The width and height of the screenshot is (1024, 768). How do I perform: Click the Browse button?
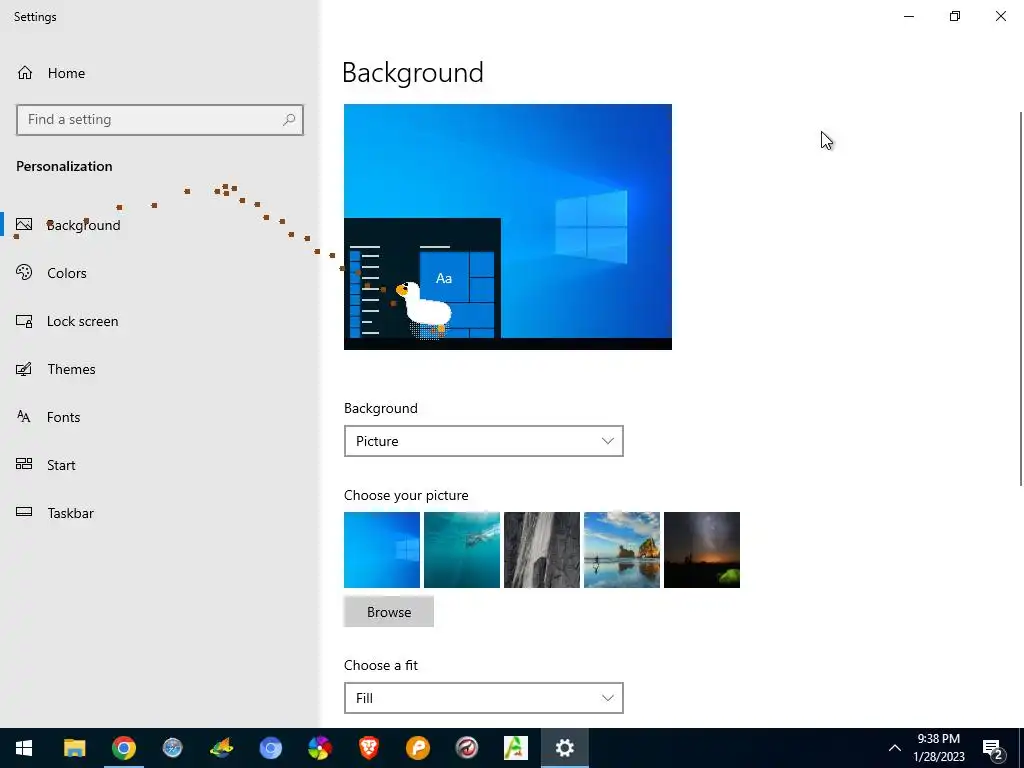[389, 612]
